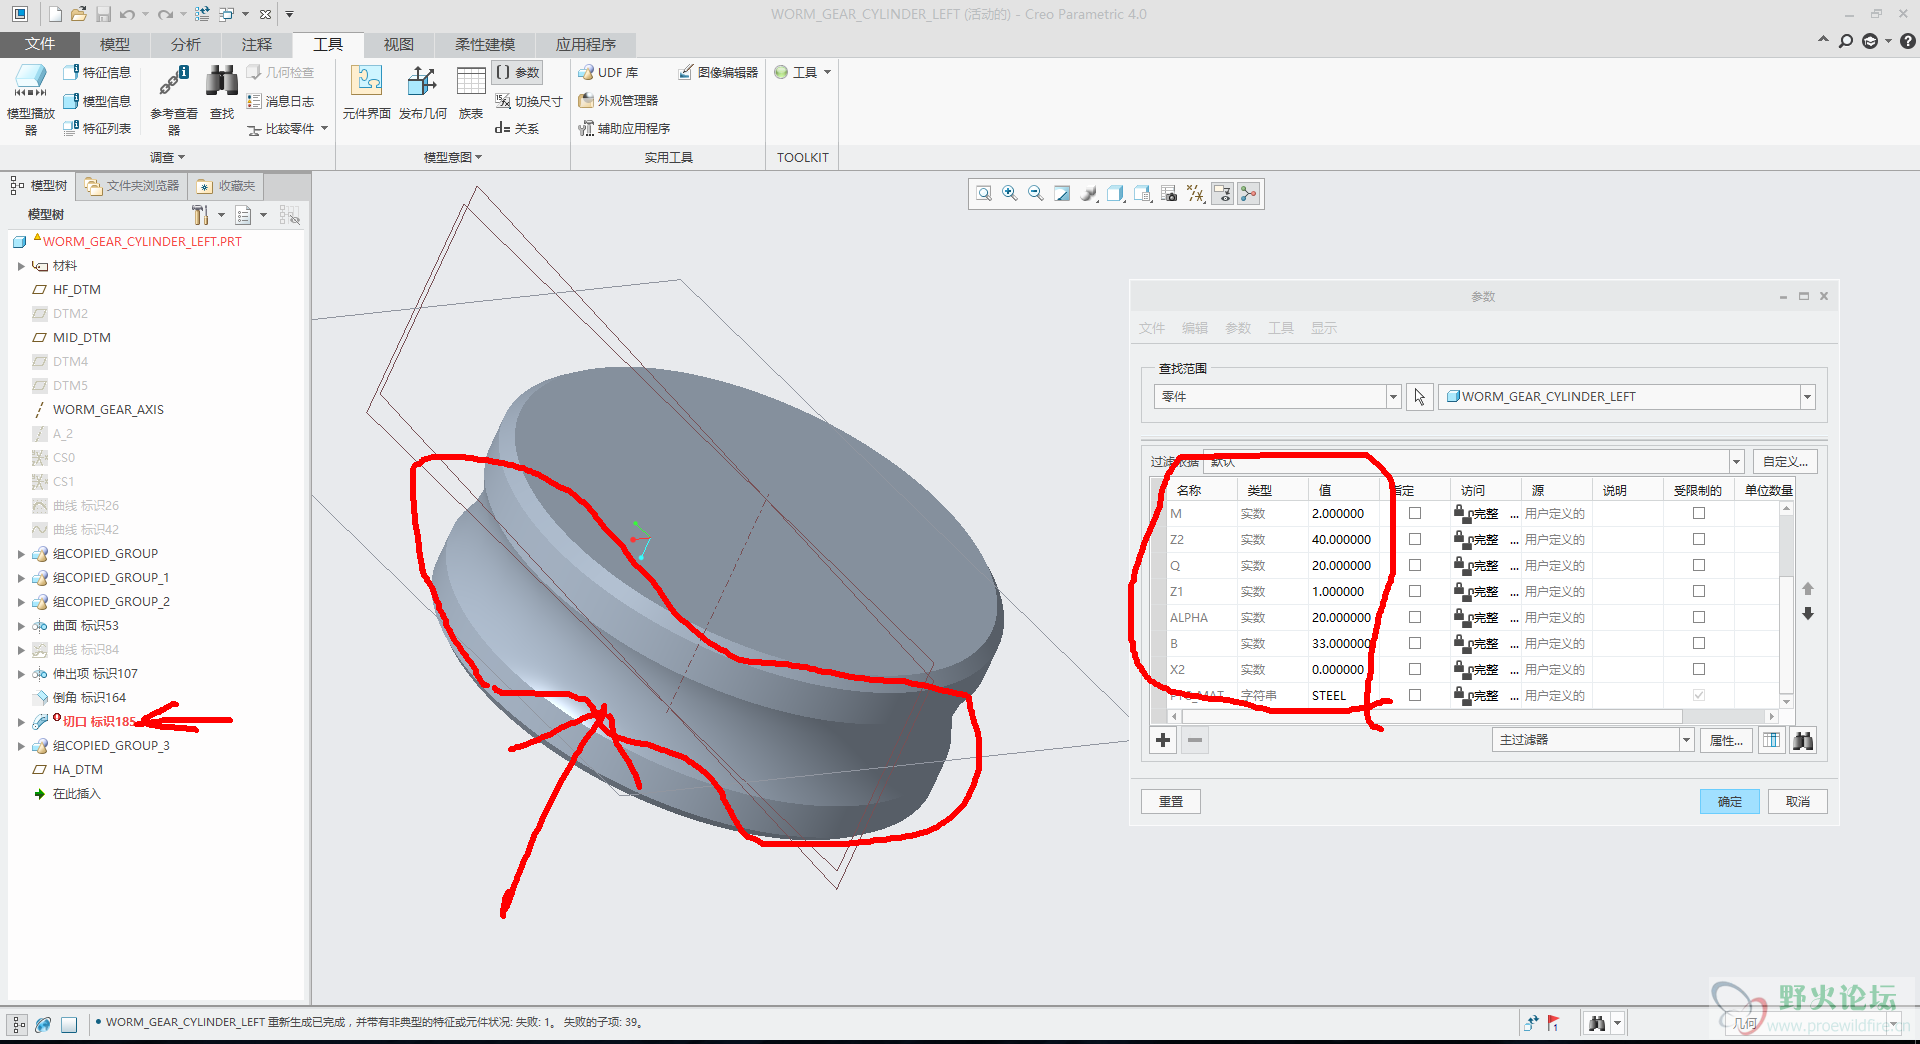Open the 参数 parameters ribbon button
This screenshot has height=1044, width=1920.
click(517, 72)
